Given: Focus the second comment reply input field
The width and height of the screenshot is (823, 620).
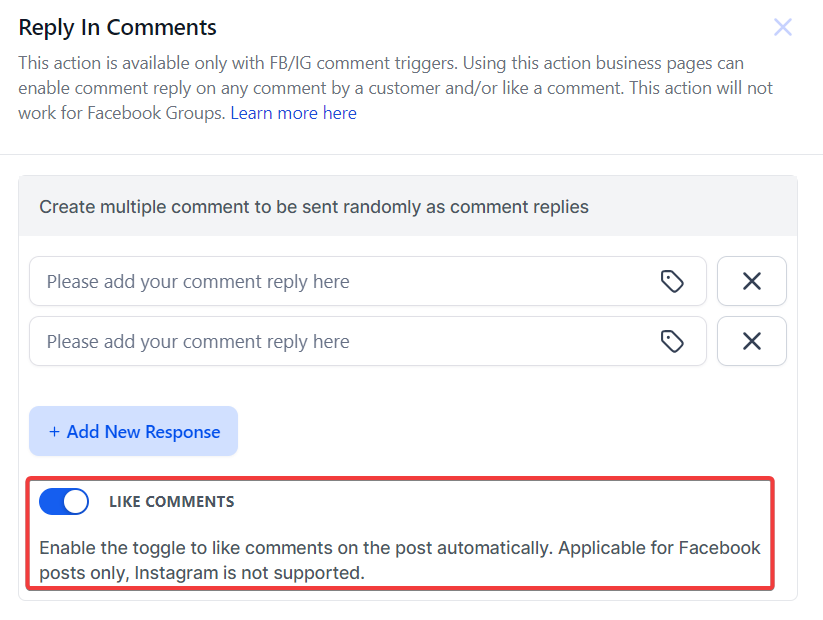Looking at the screenshot, I should 340,342.
